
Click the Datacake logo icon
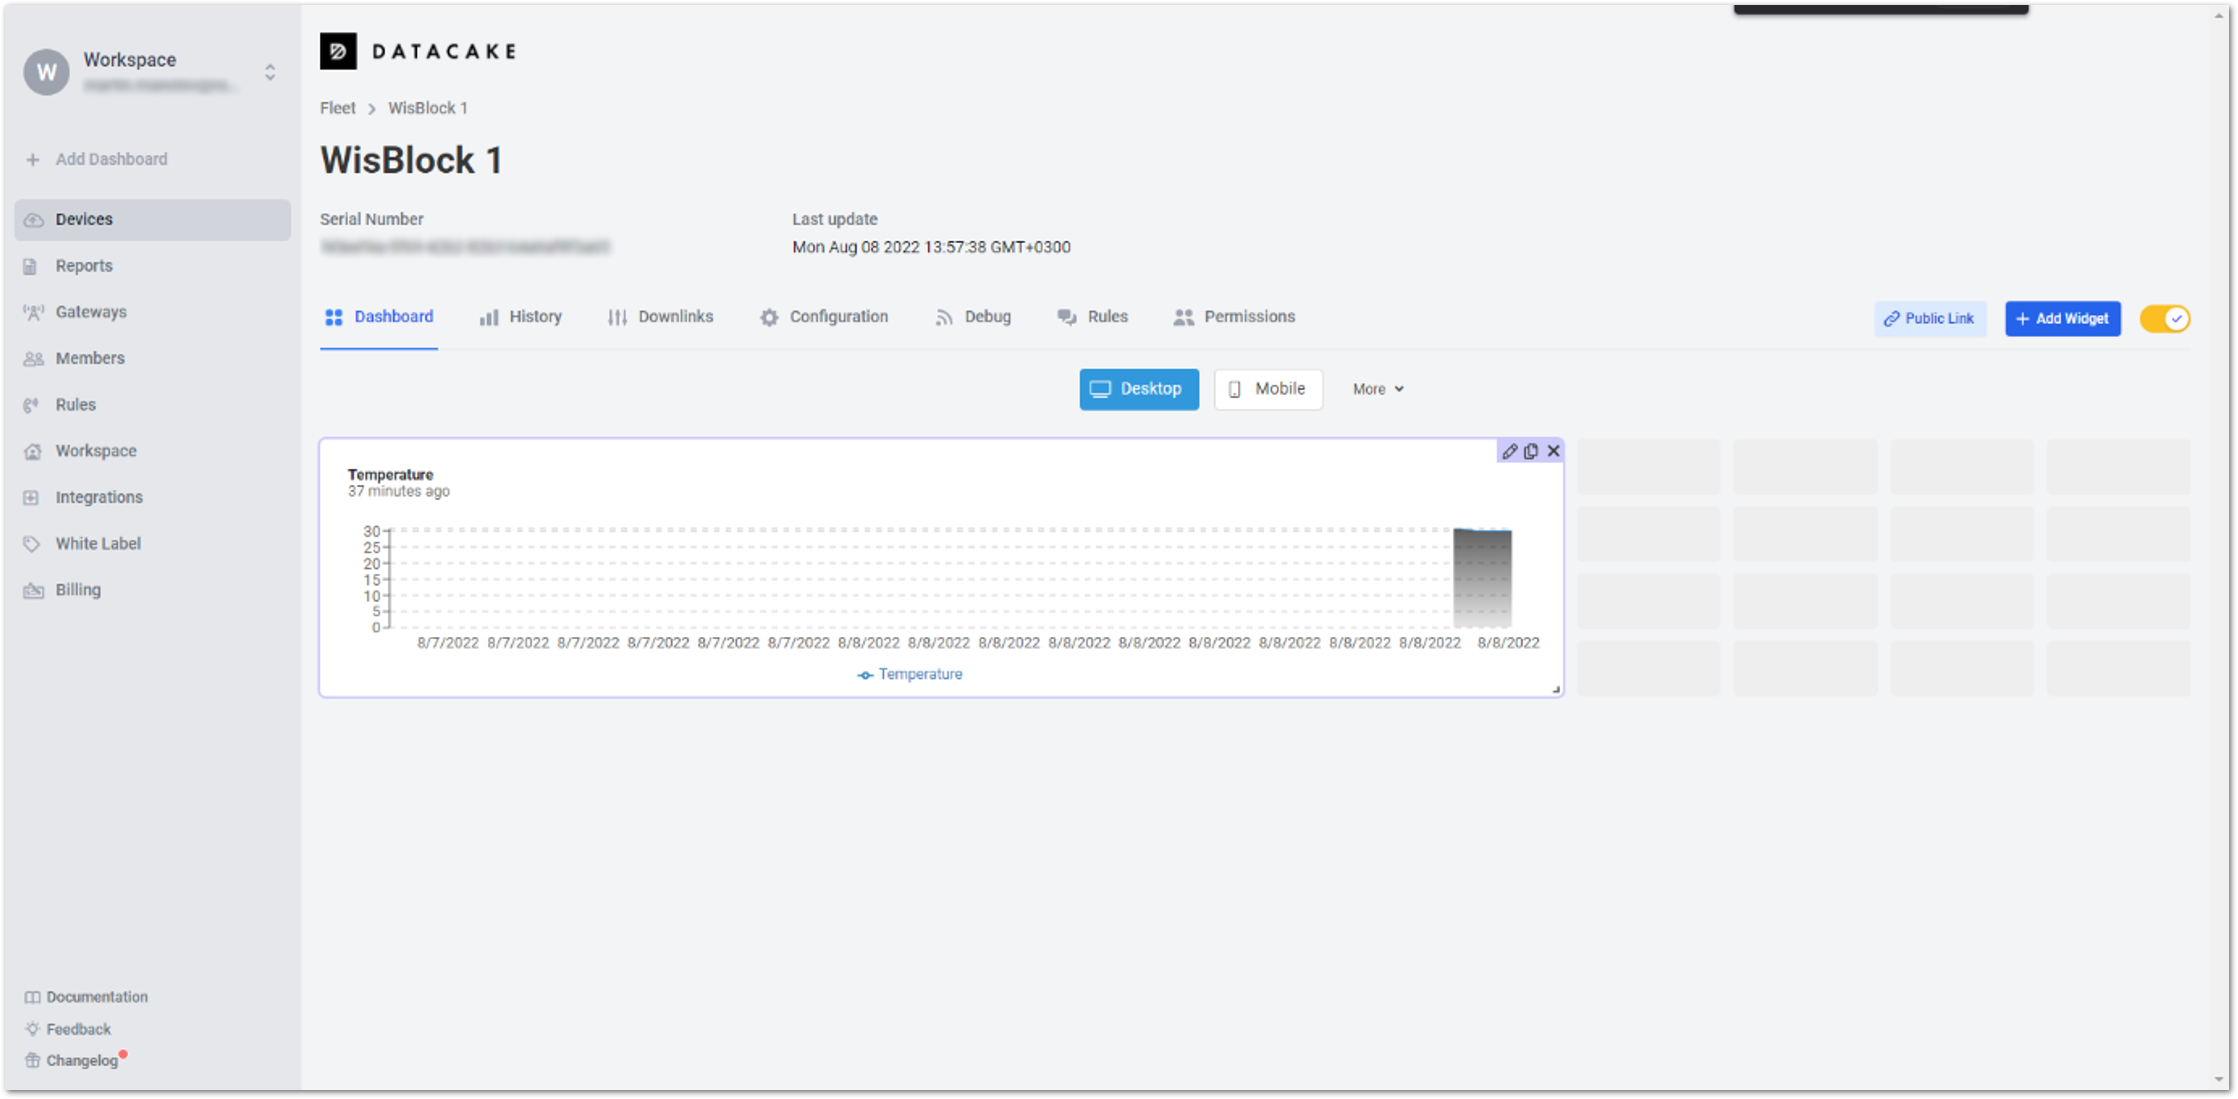coord(338,51)
